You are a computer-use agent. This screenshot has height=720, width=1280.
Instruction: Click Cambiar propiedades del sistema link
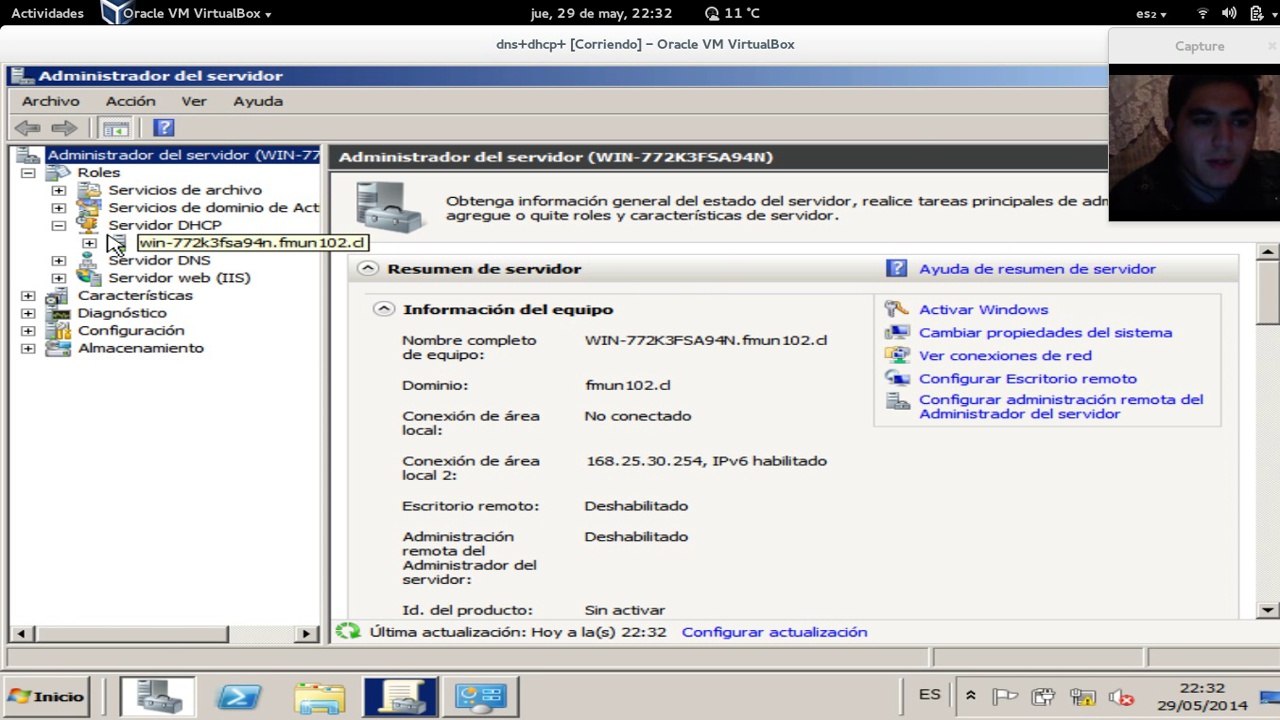coord(1045,333)
